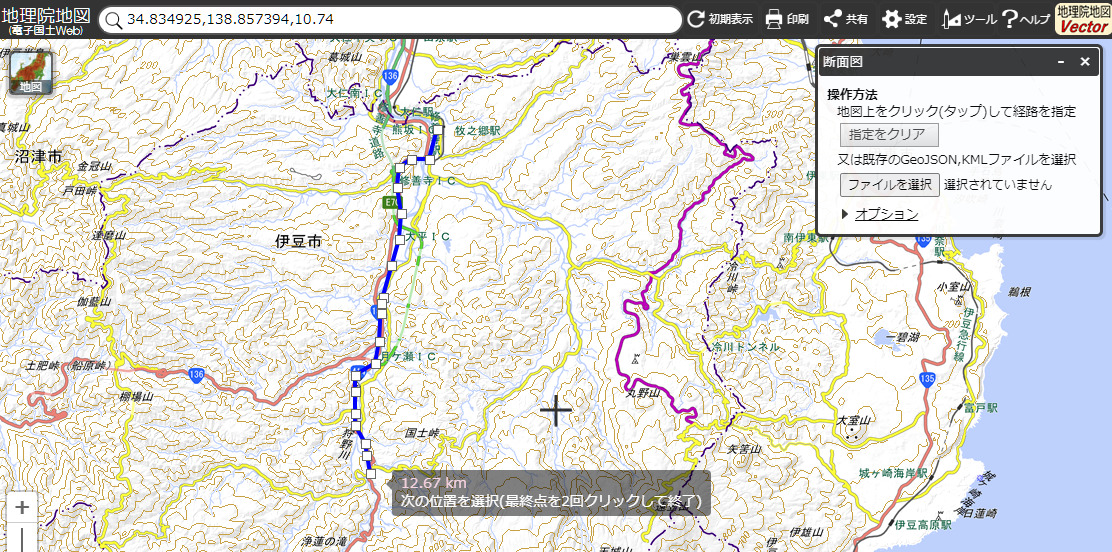Image resolution: width=1112 pixels, height=552 pixels.
Task: Click the search magnifier icon
Action: 113,20
